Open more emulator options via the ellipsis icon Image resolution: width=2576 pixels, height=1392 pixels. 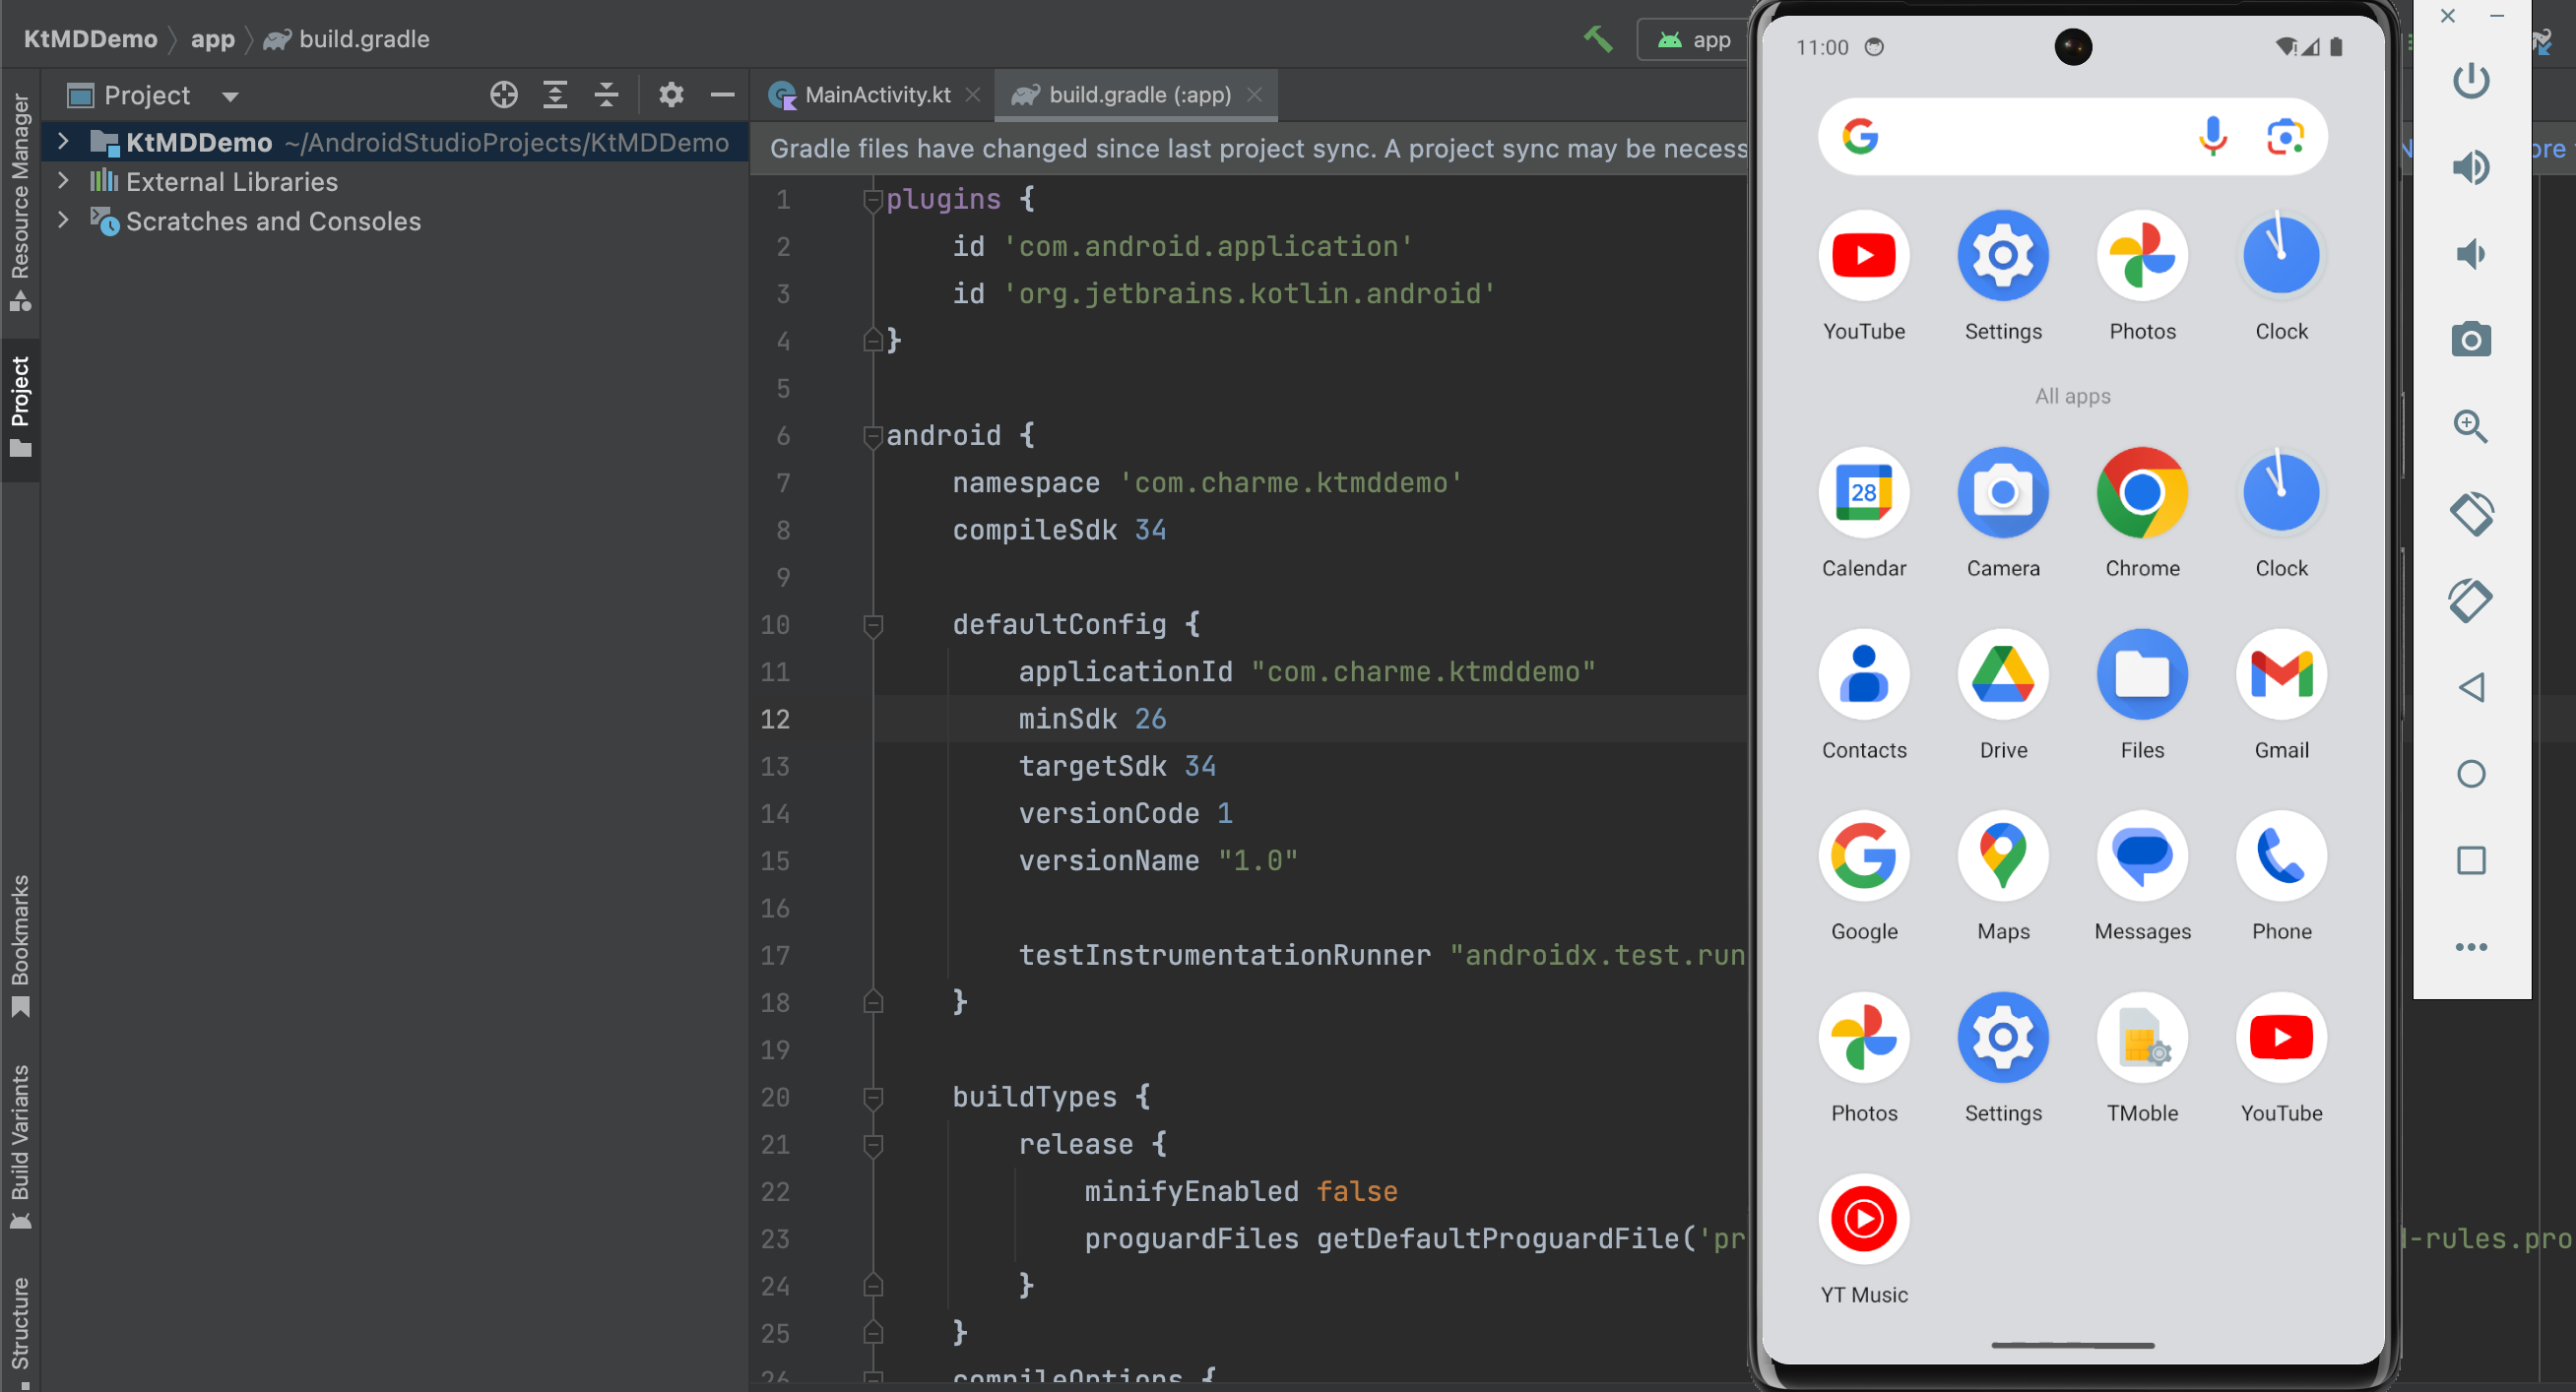[x=2472, y=946]
